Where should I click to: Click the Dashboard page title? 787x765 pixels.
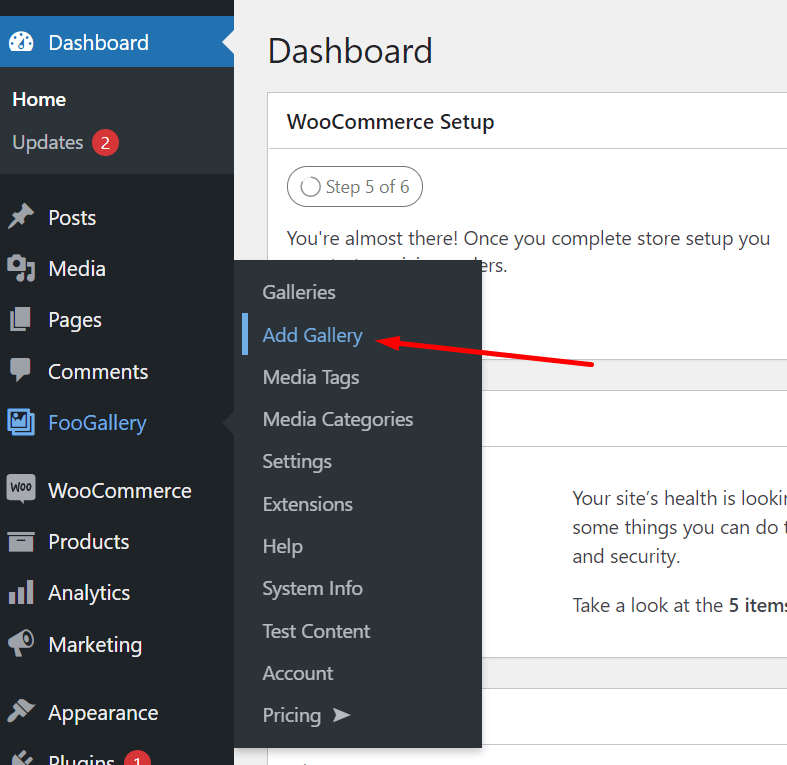tap(350, 51)
